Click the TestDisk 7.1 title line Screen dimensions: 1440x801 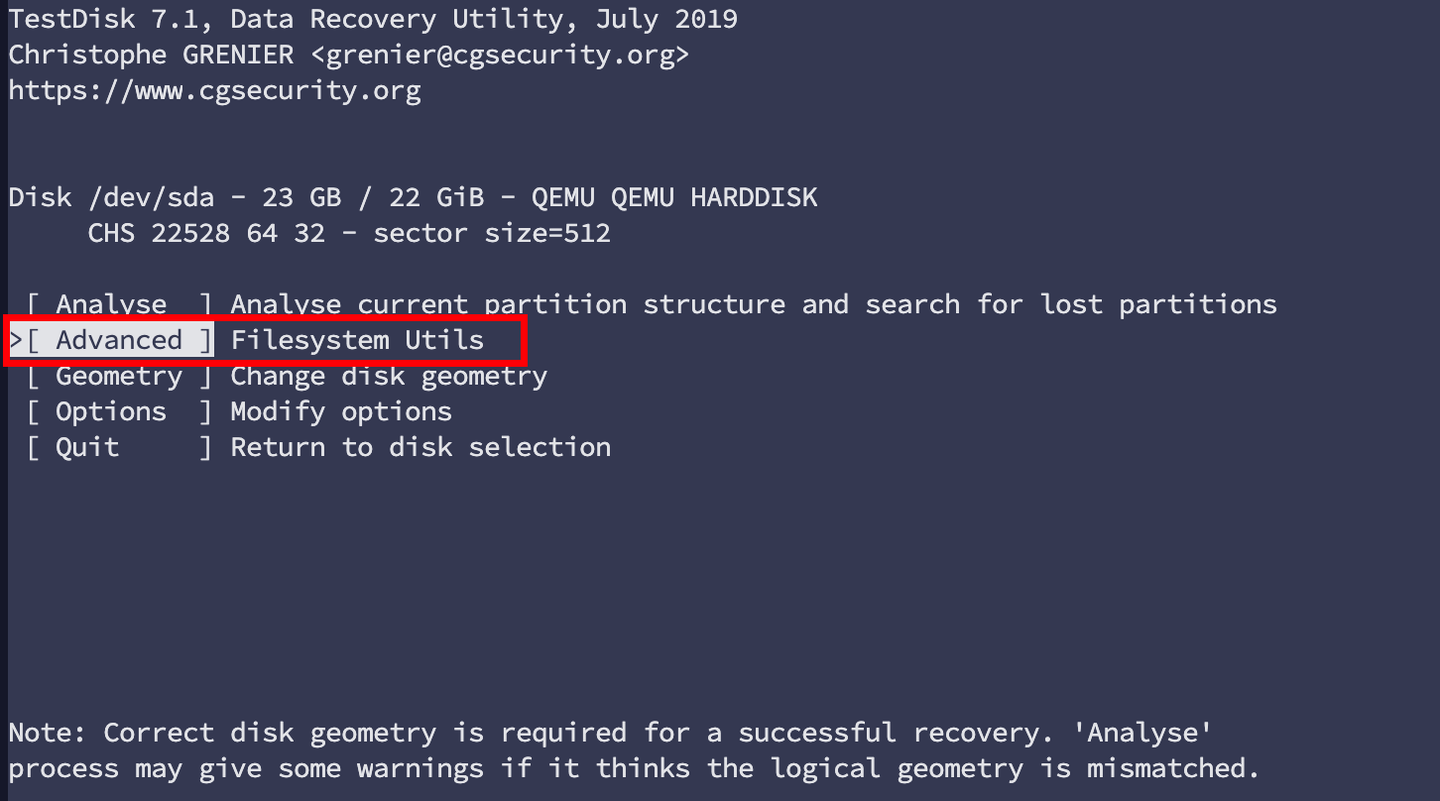tap(373, 19)
